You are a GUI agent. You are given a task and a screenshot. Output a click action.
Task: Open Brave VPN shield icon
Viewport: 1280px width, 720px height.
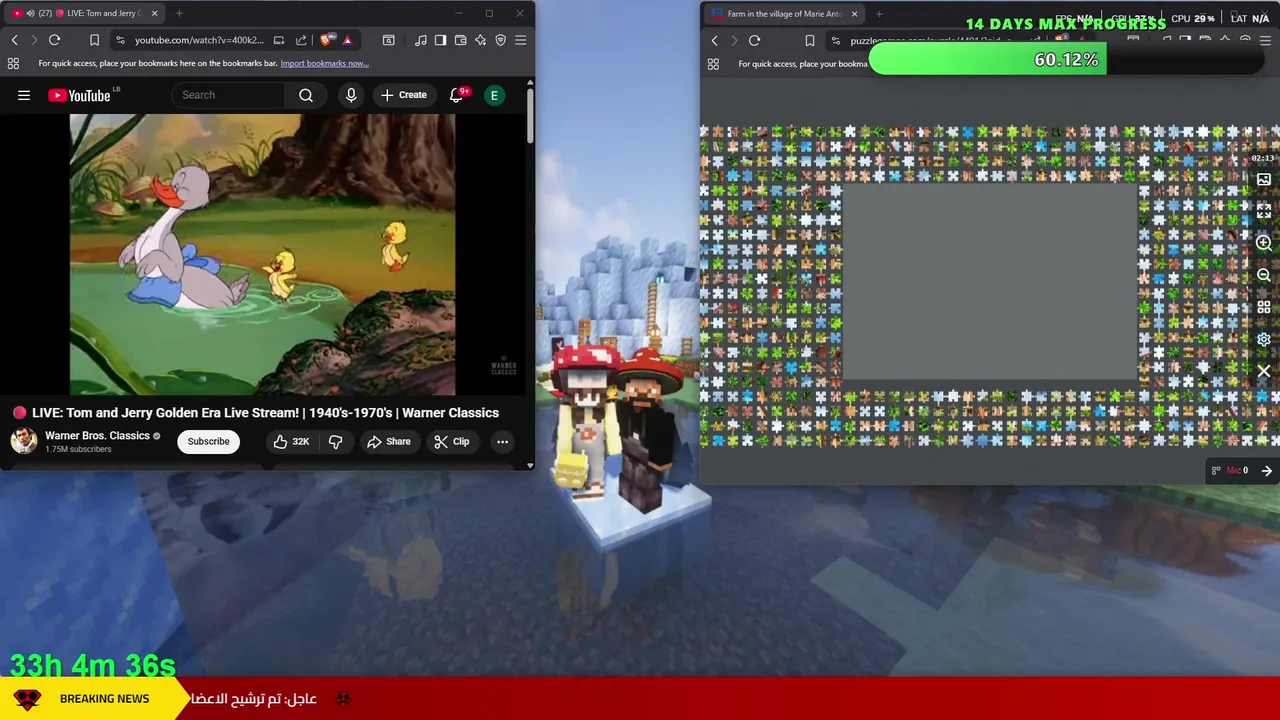pyautogui.click(x=501, y=40)
